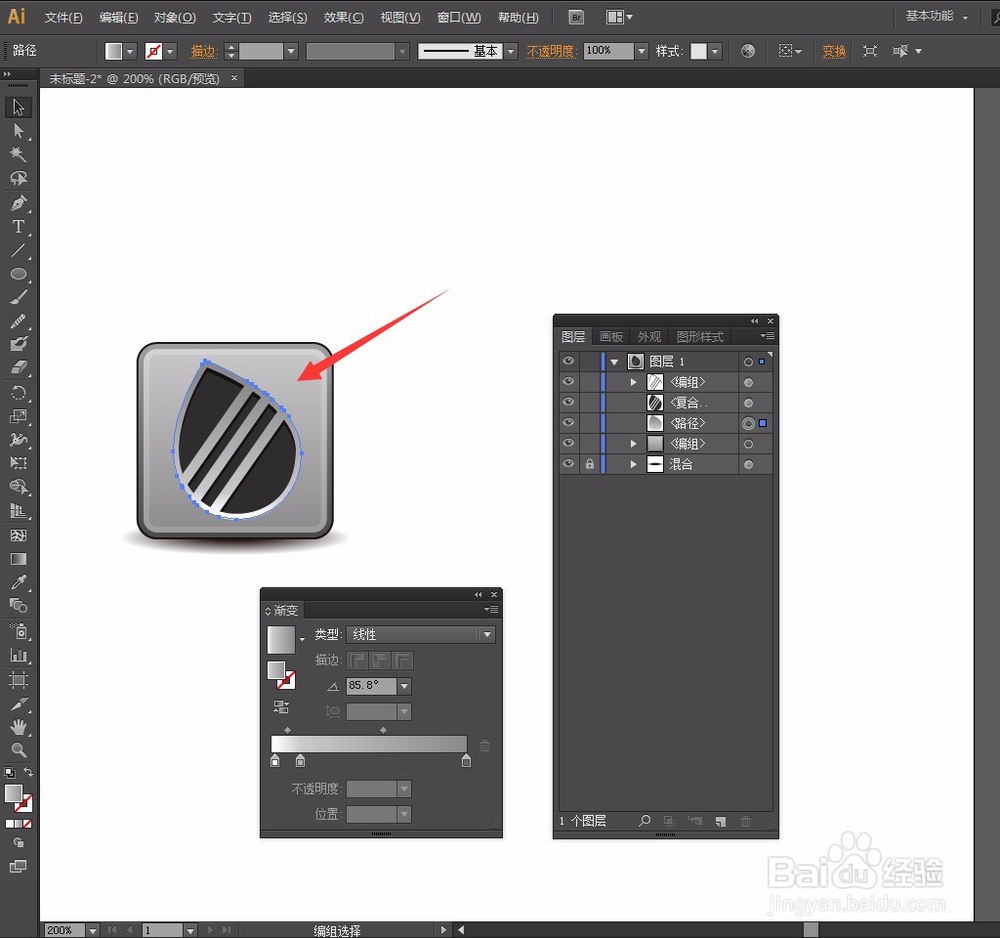
Task: Select the Line Segment tool
Action: tap(18, 250)
